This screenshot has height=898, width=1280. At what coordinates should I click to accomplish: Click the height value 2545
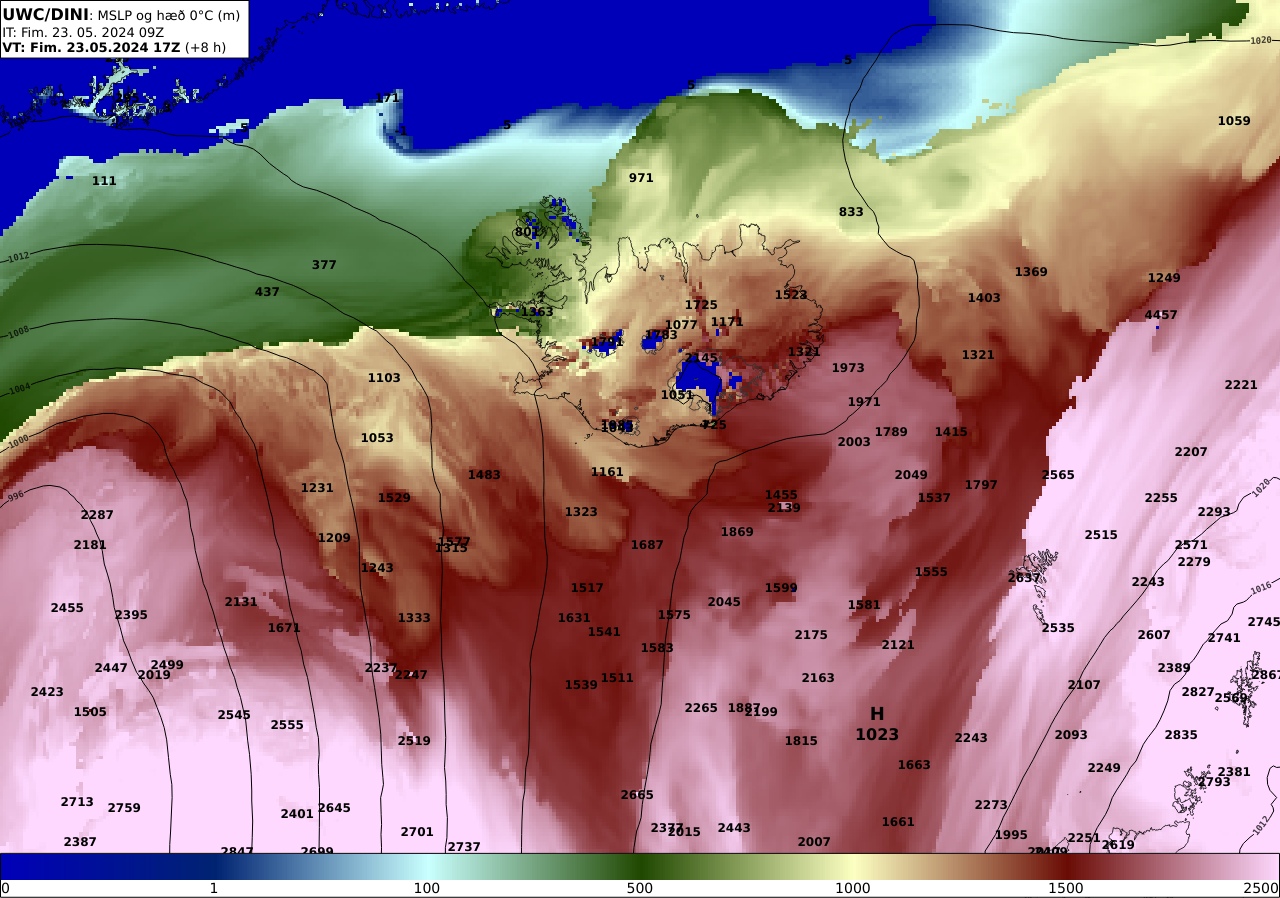[234, 715]
